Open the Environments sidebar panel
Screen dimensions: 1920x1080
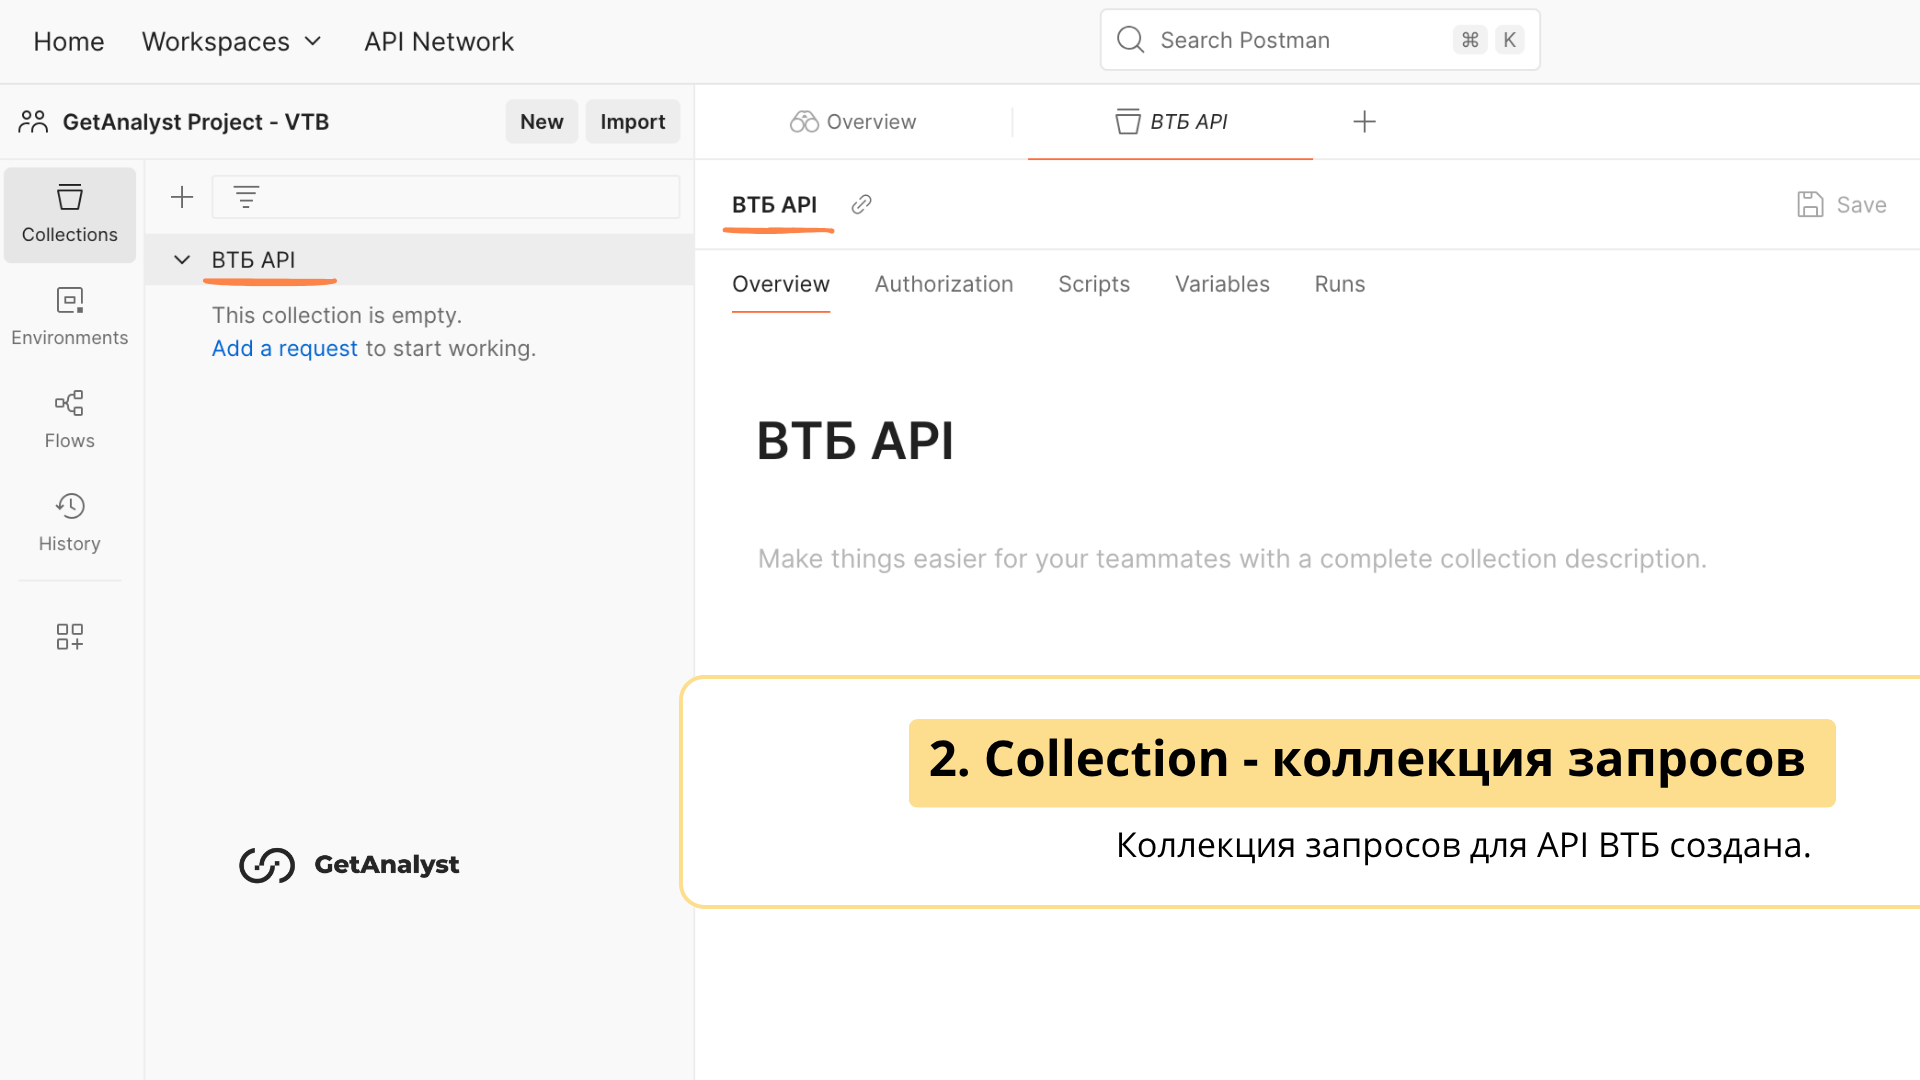pyautogui.click(x=70, y=316)
